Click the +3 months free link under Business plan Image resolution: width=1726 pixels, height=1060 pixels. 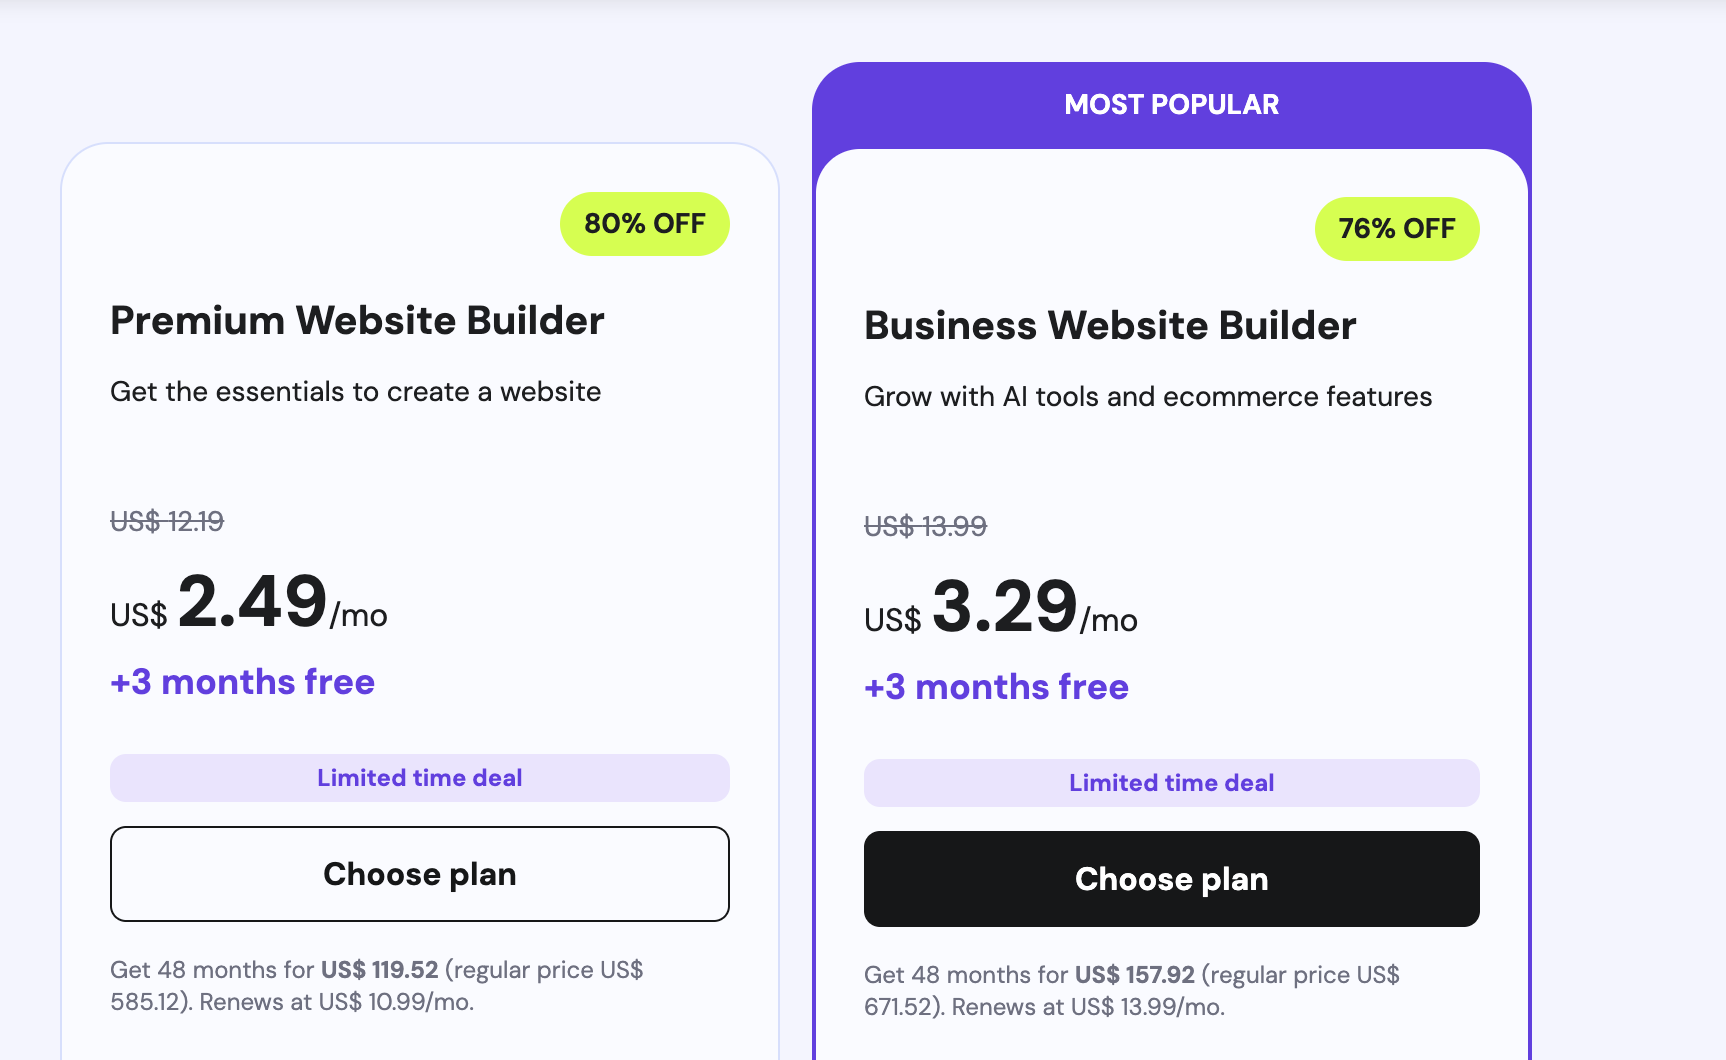tap(996, 686)
